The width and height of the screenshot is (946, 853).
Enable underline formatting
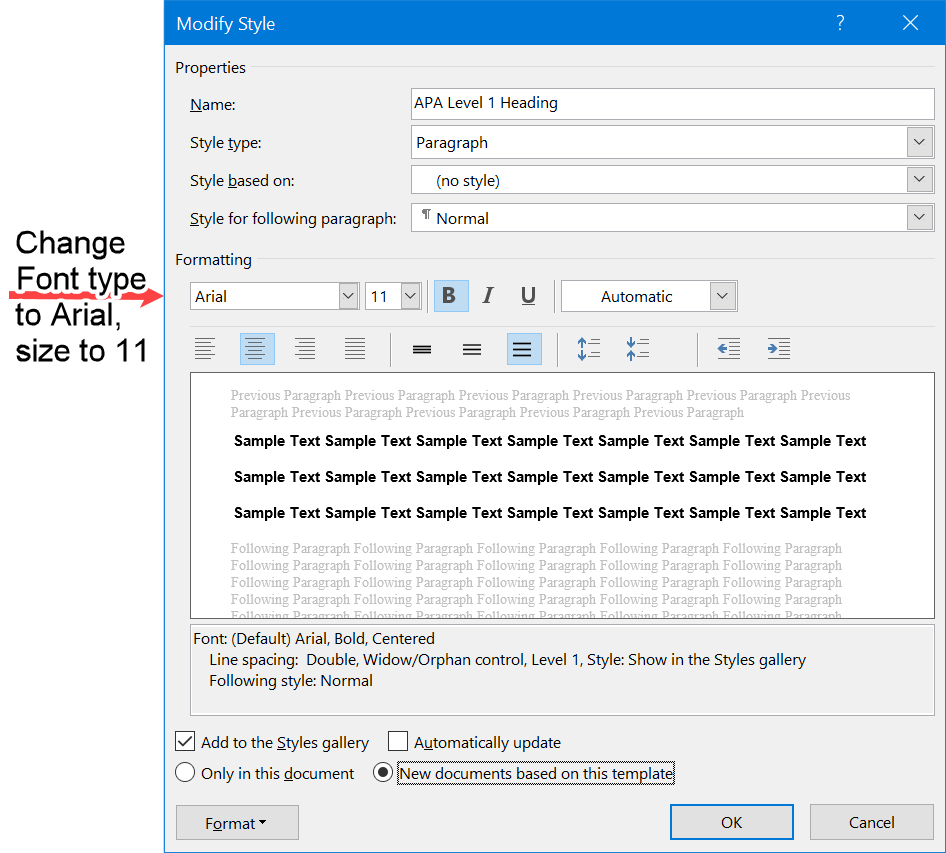click(527, 295)
